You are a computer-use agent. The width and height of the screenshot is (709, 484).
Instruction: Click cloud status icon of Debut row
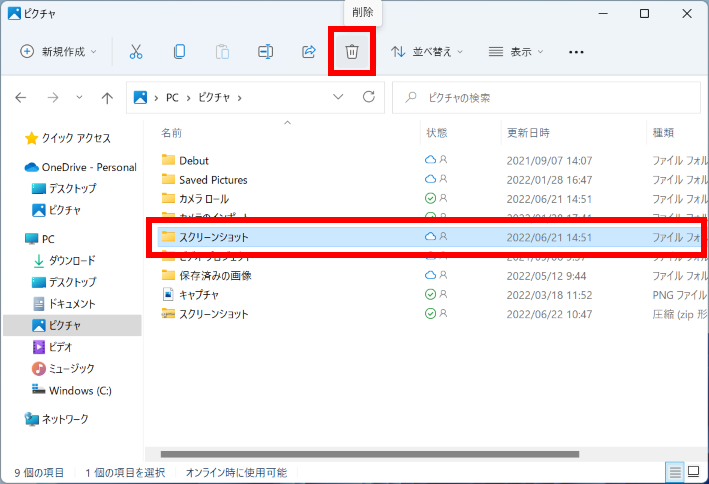click(430, 160)
